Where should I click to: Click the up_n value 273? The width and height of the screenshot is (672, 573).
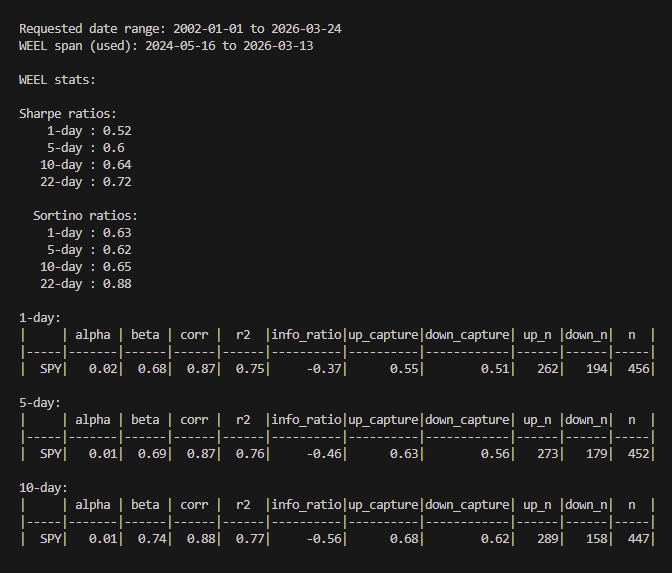(547, 453)
